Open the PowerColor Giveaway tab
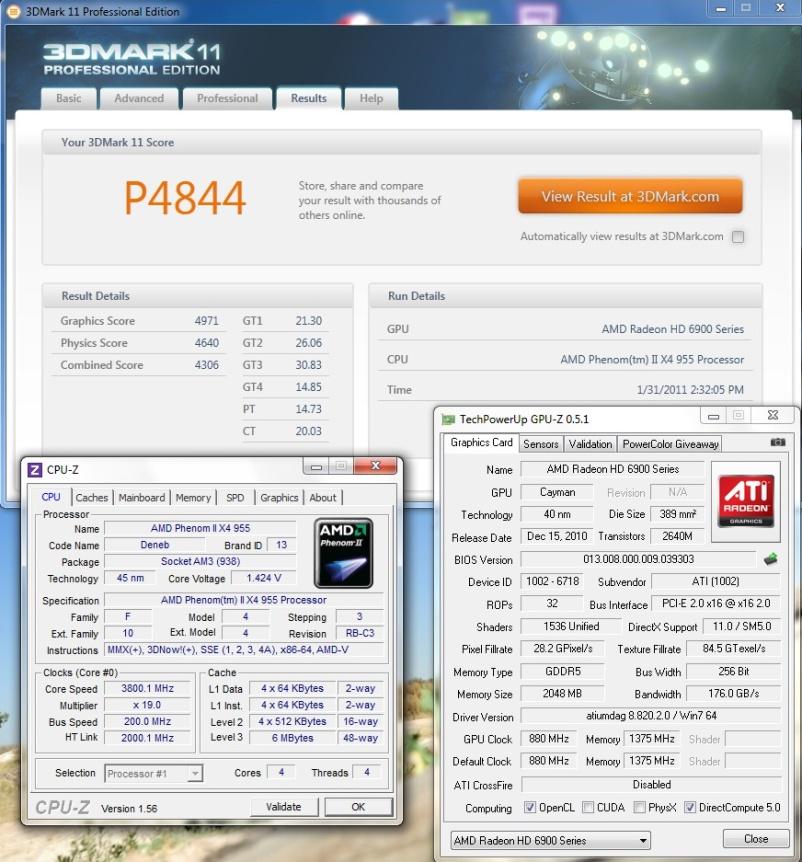802x862 pixels. pos(670,444)
